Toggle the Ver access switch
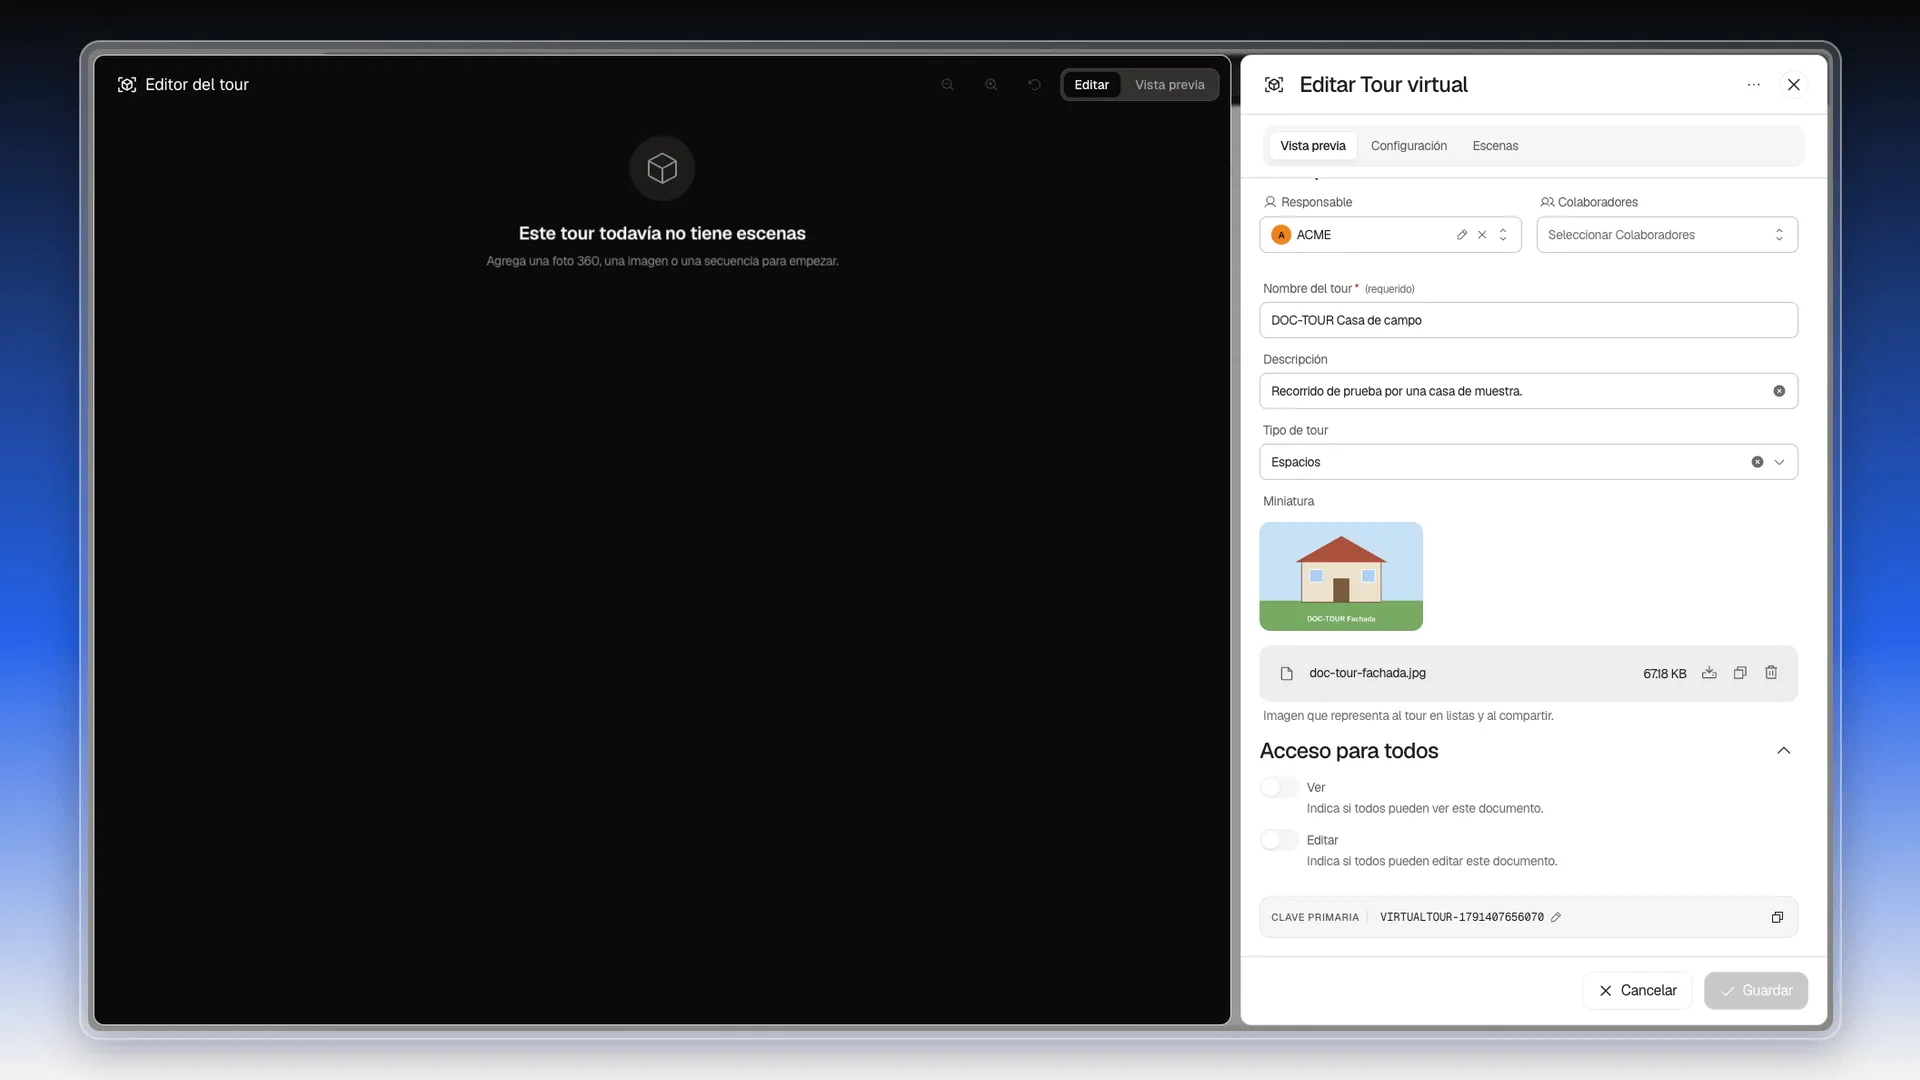Image resolution: width=1920 pixels, height=1080 pixels. click(1279, 788)
